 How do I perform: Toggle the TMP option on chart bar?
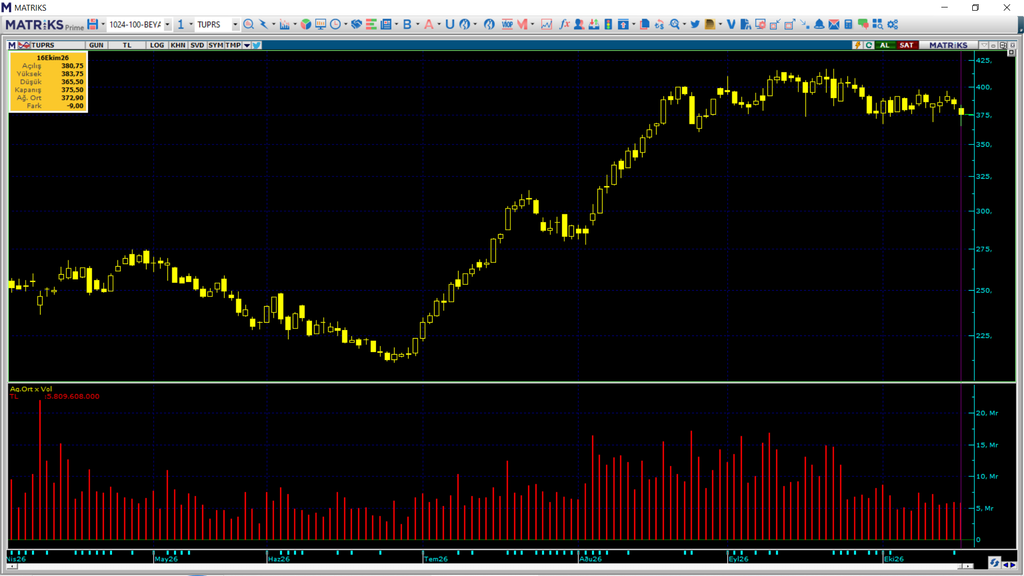[x=233, y=45]
